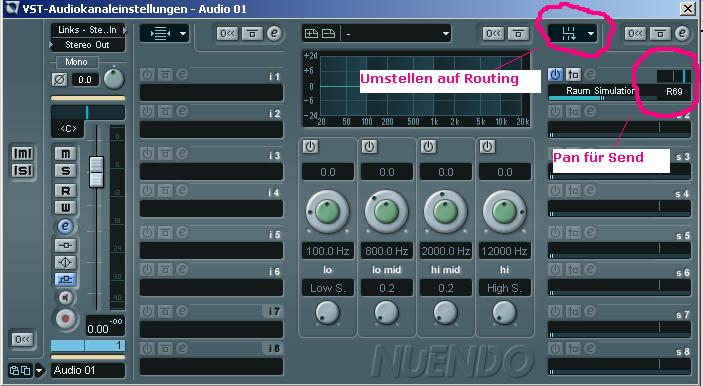Enable the lo mid EQ band power
This screenshot has width=703, height=386.
(x=369, y=147)
